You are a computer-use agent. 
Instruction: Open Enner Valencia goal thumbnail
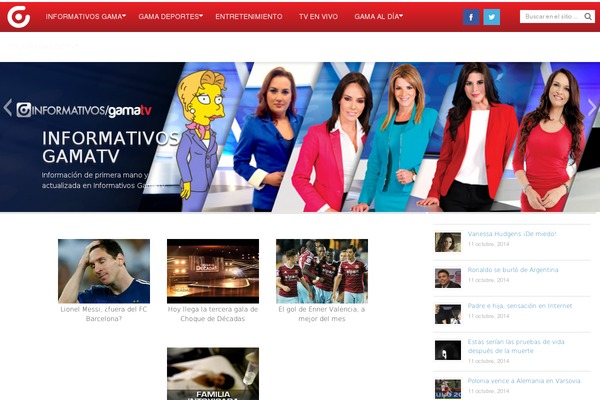coord(322,271)
